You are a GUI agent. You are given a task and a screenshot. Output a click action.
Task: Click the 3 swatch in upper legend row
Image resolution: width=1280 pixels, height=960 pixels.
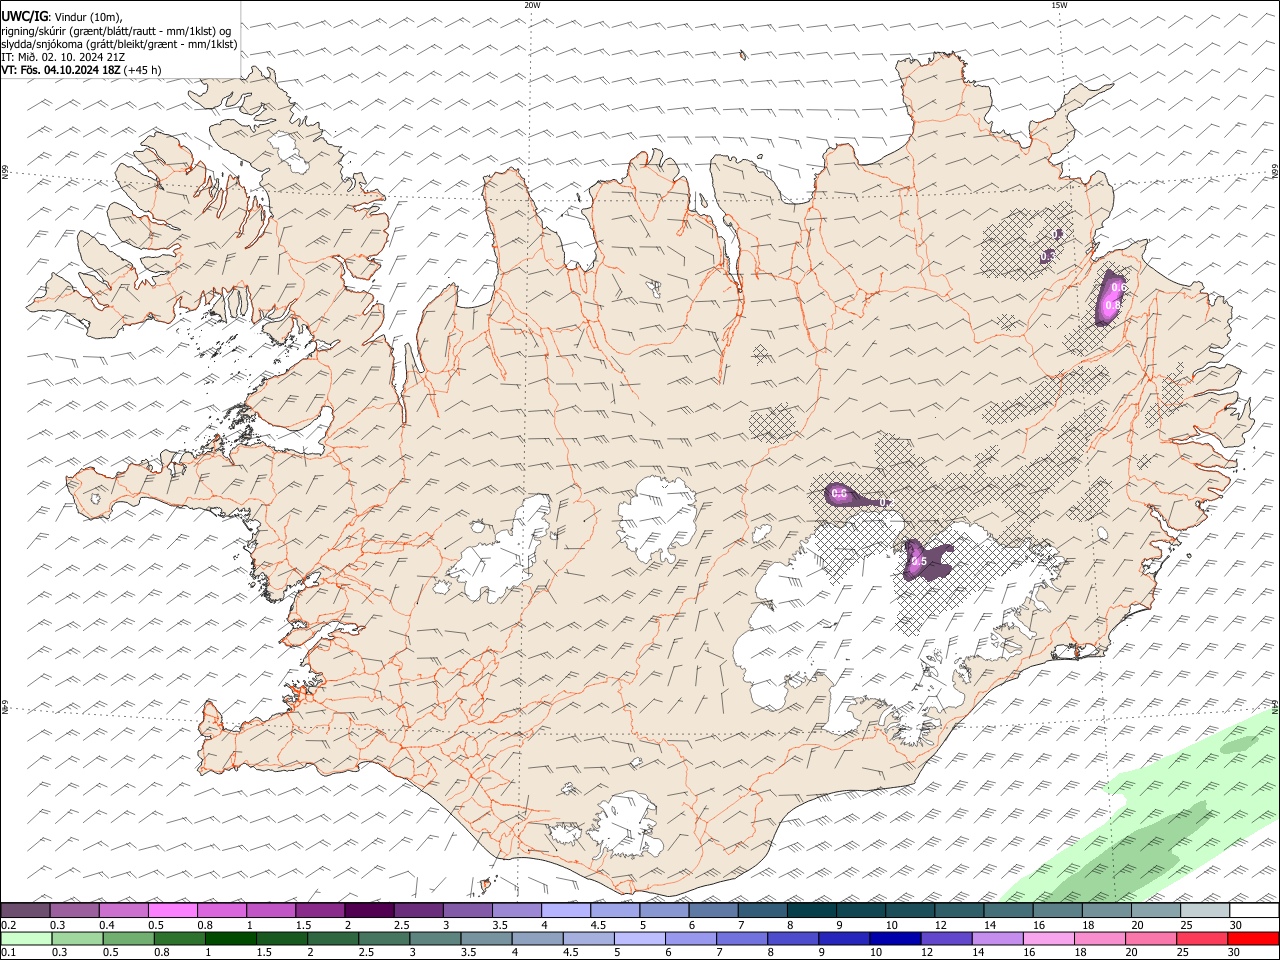pyautogui.click(x=468, y=910)
